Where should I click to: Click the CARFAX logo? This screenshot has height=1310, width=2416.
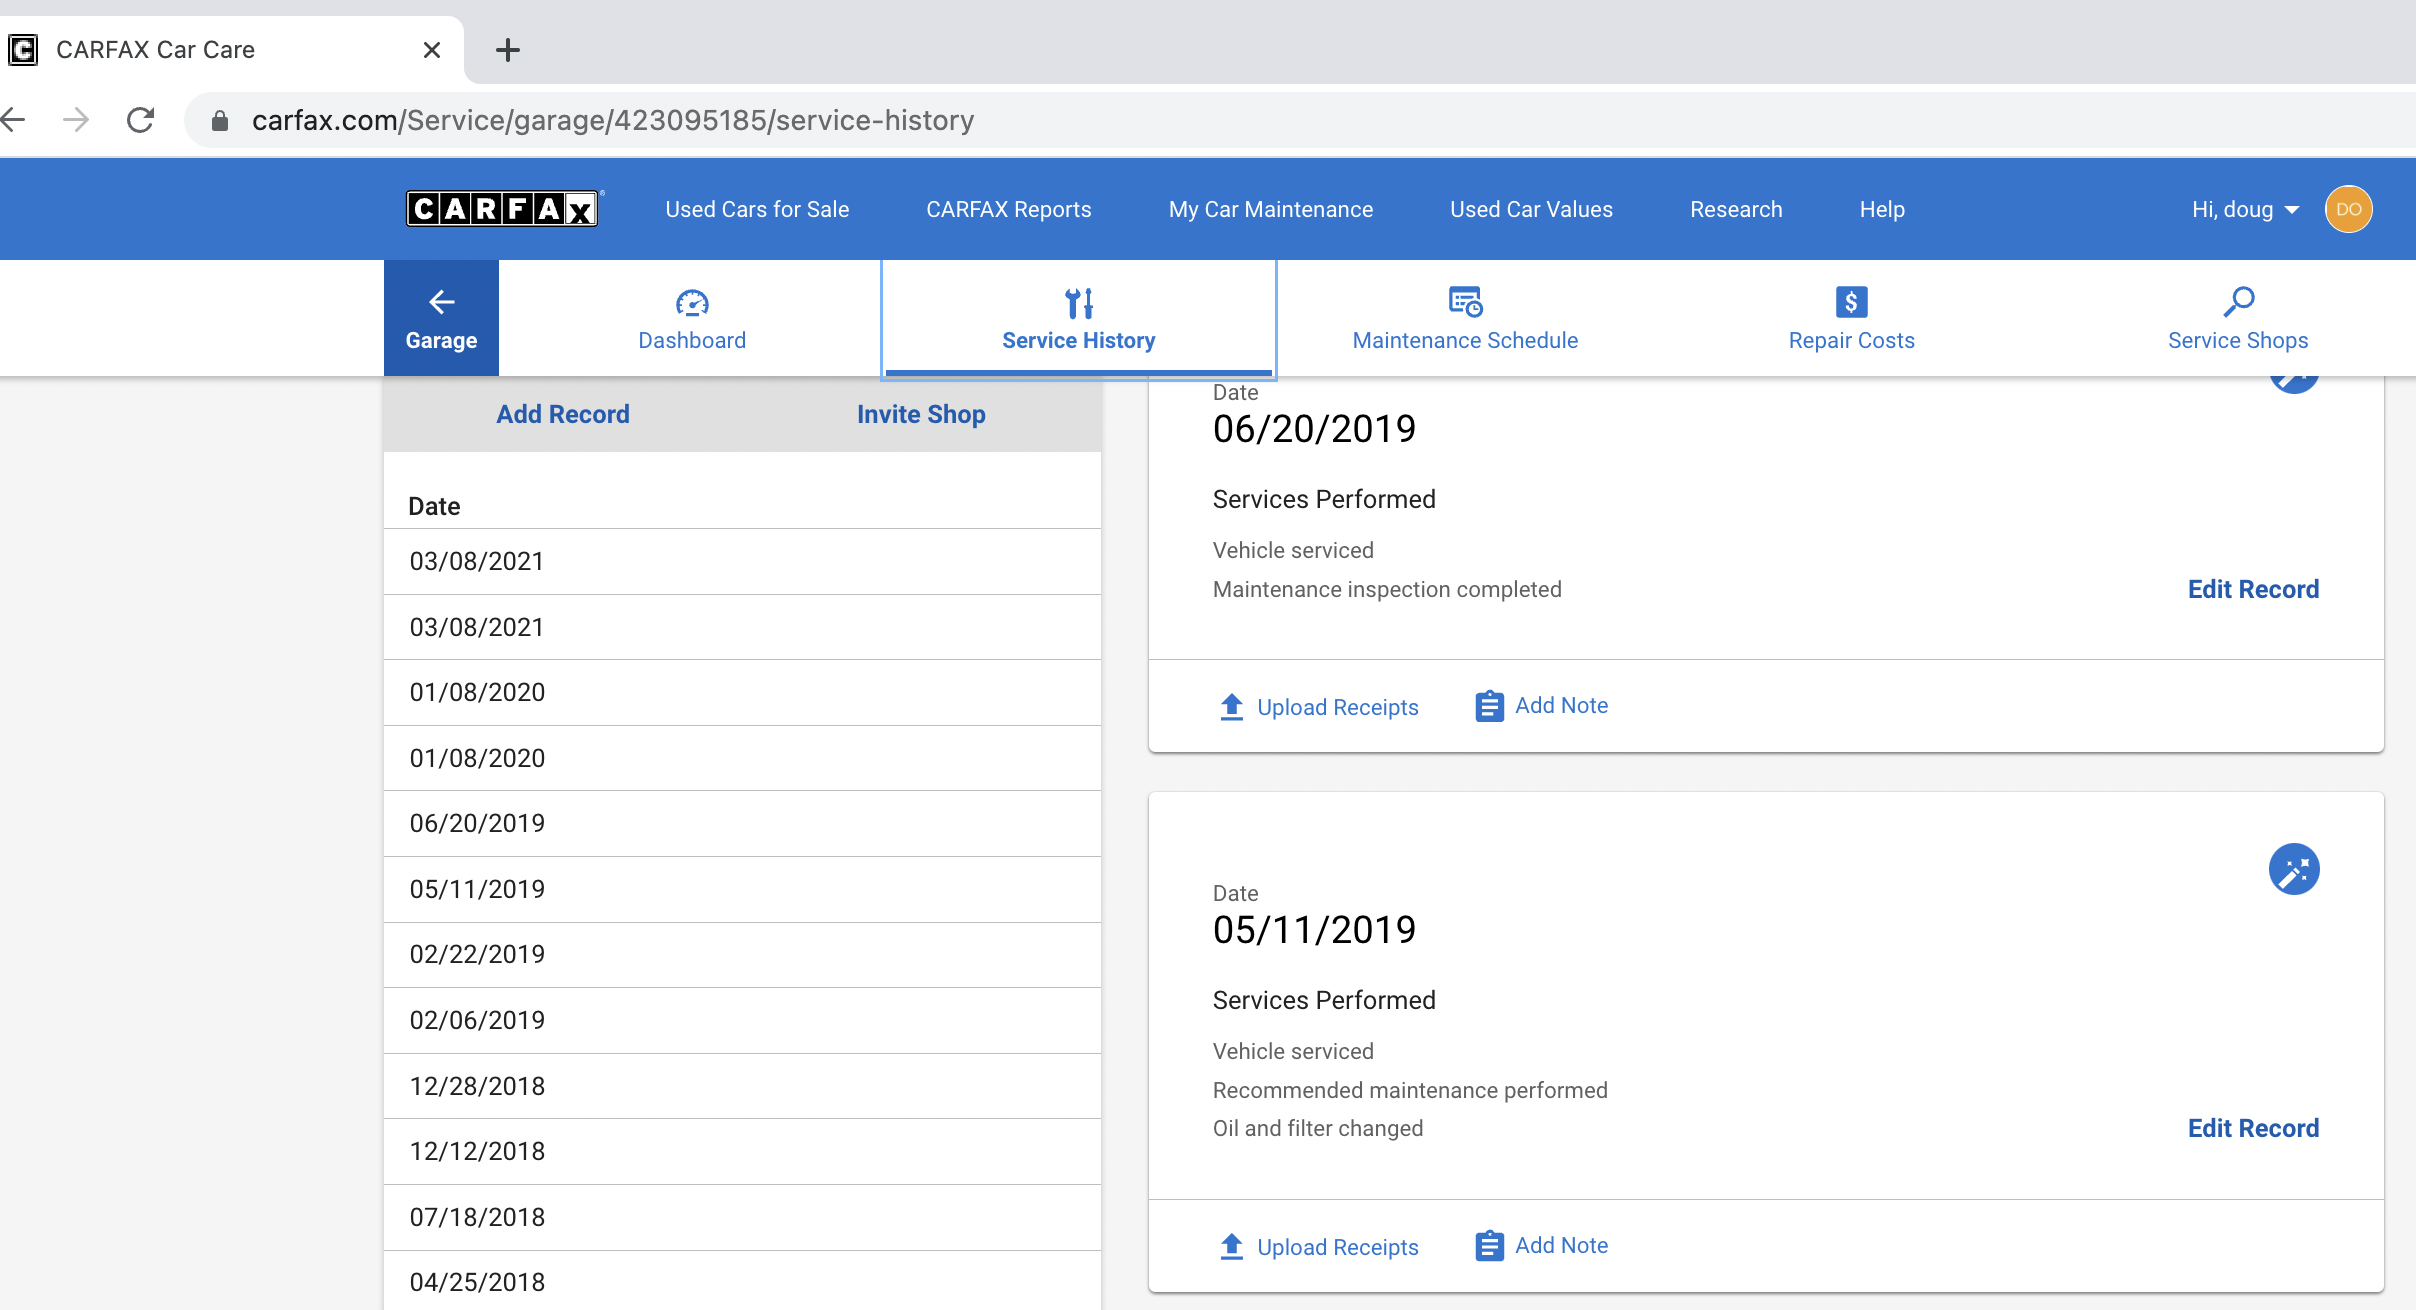[502, 208]
